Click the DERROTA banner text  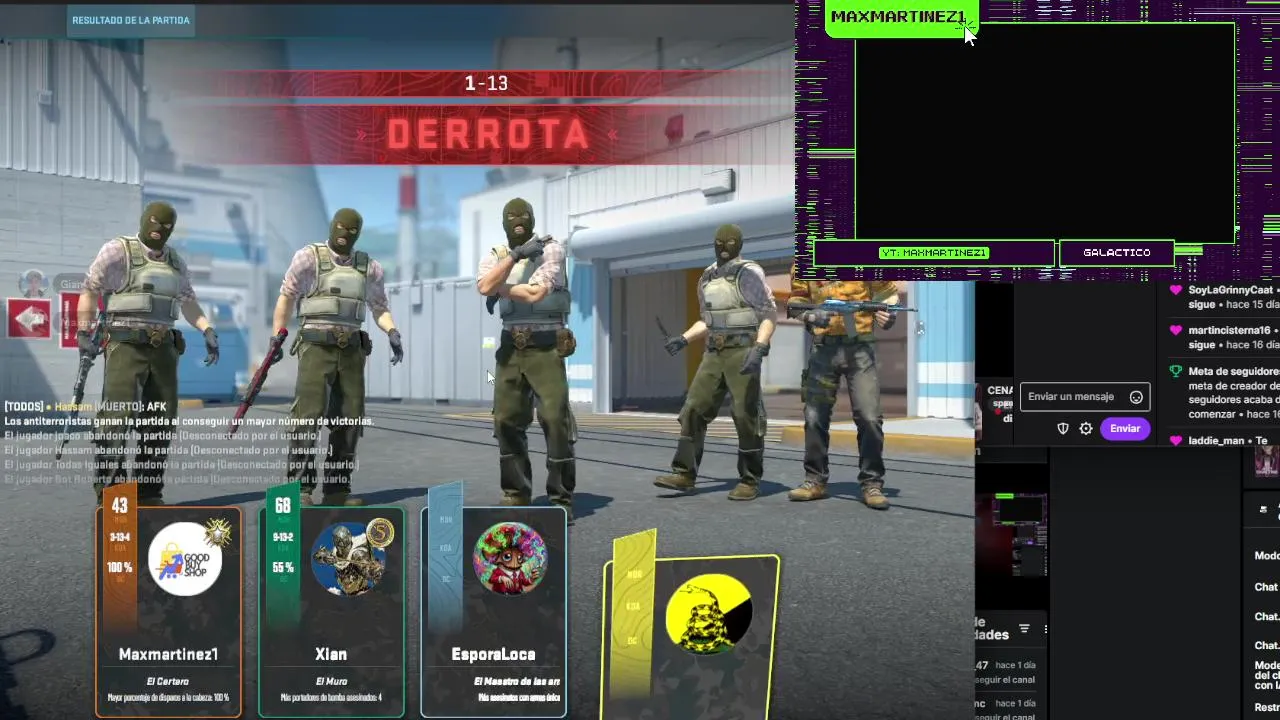pyautogui.click(x=488, y=134)
